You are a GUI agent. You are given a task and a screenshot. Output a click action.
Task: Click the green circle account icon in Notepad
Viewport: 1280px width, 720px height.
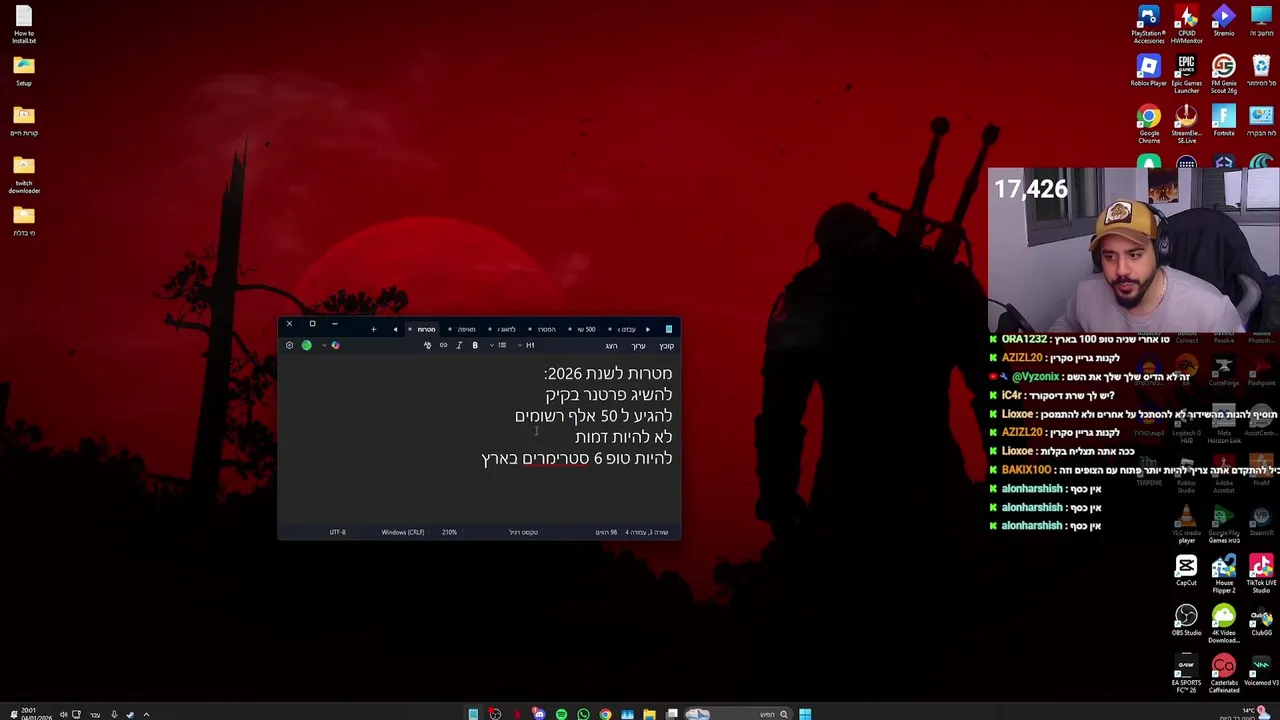click(306, 345)
